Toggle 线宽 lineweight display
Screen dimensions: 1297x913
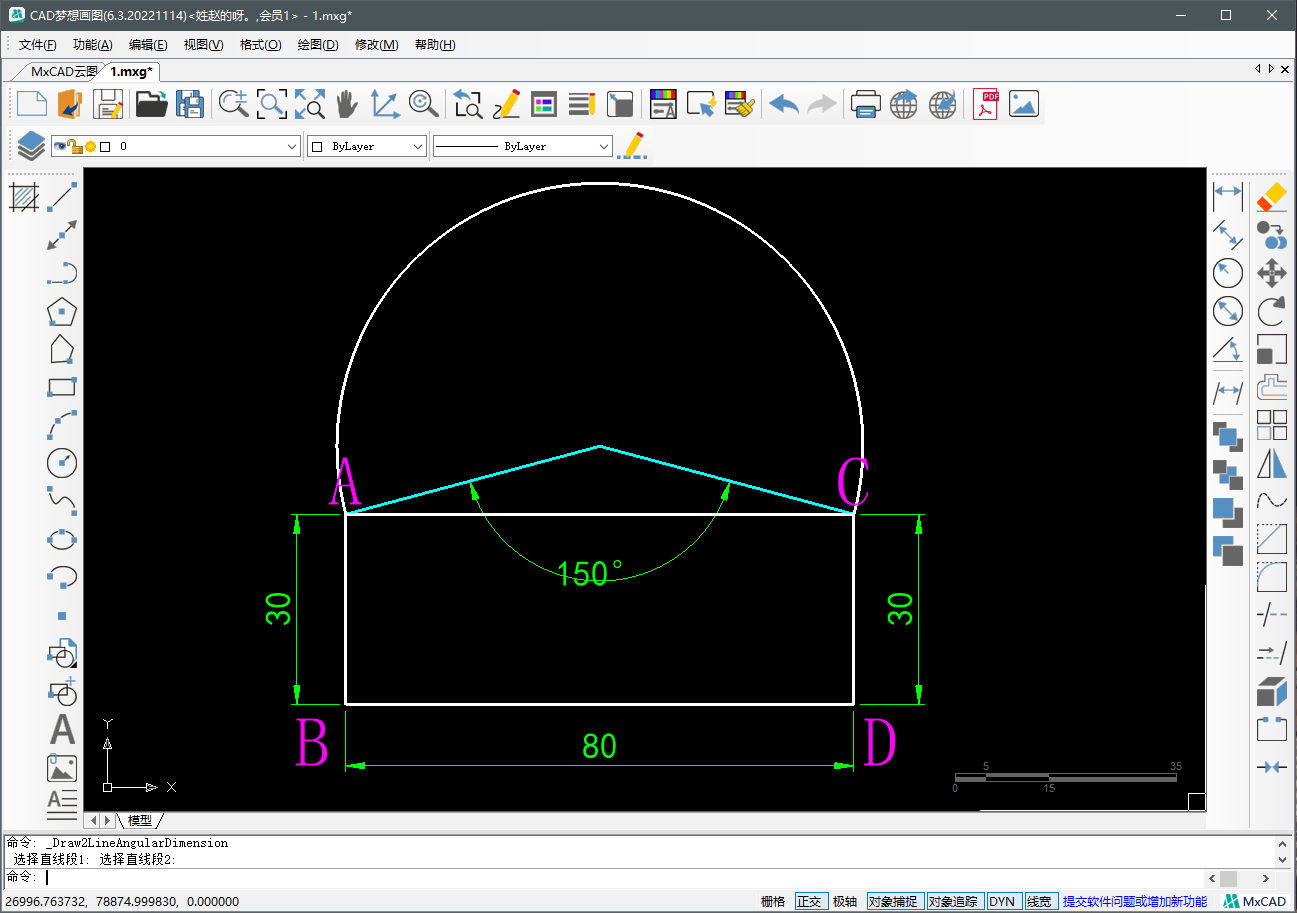pos(1039,901)
